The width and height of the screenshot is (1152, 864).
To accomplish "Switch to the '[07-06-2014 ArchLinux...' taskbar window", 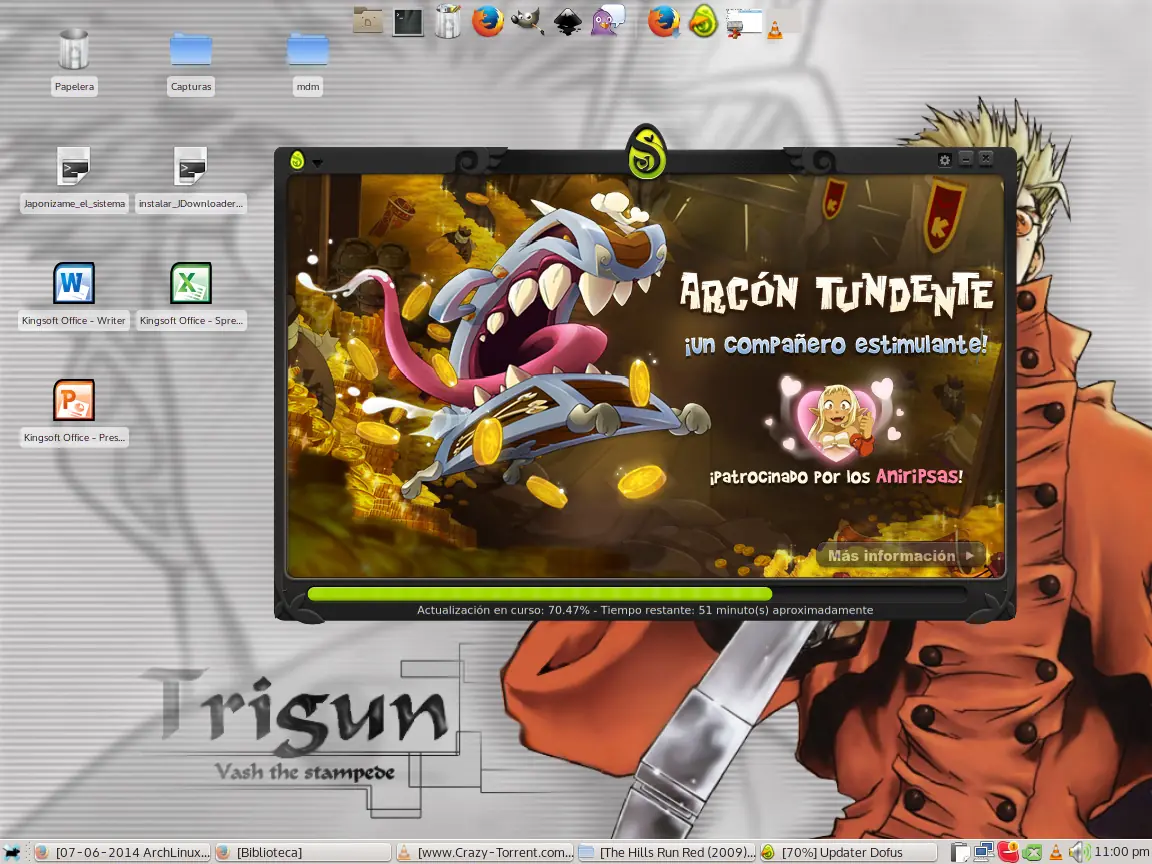I will click(x=123, y=852).
